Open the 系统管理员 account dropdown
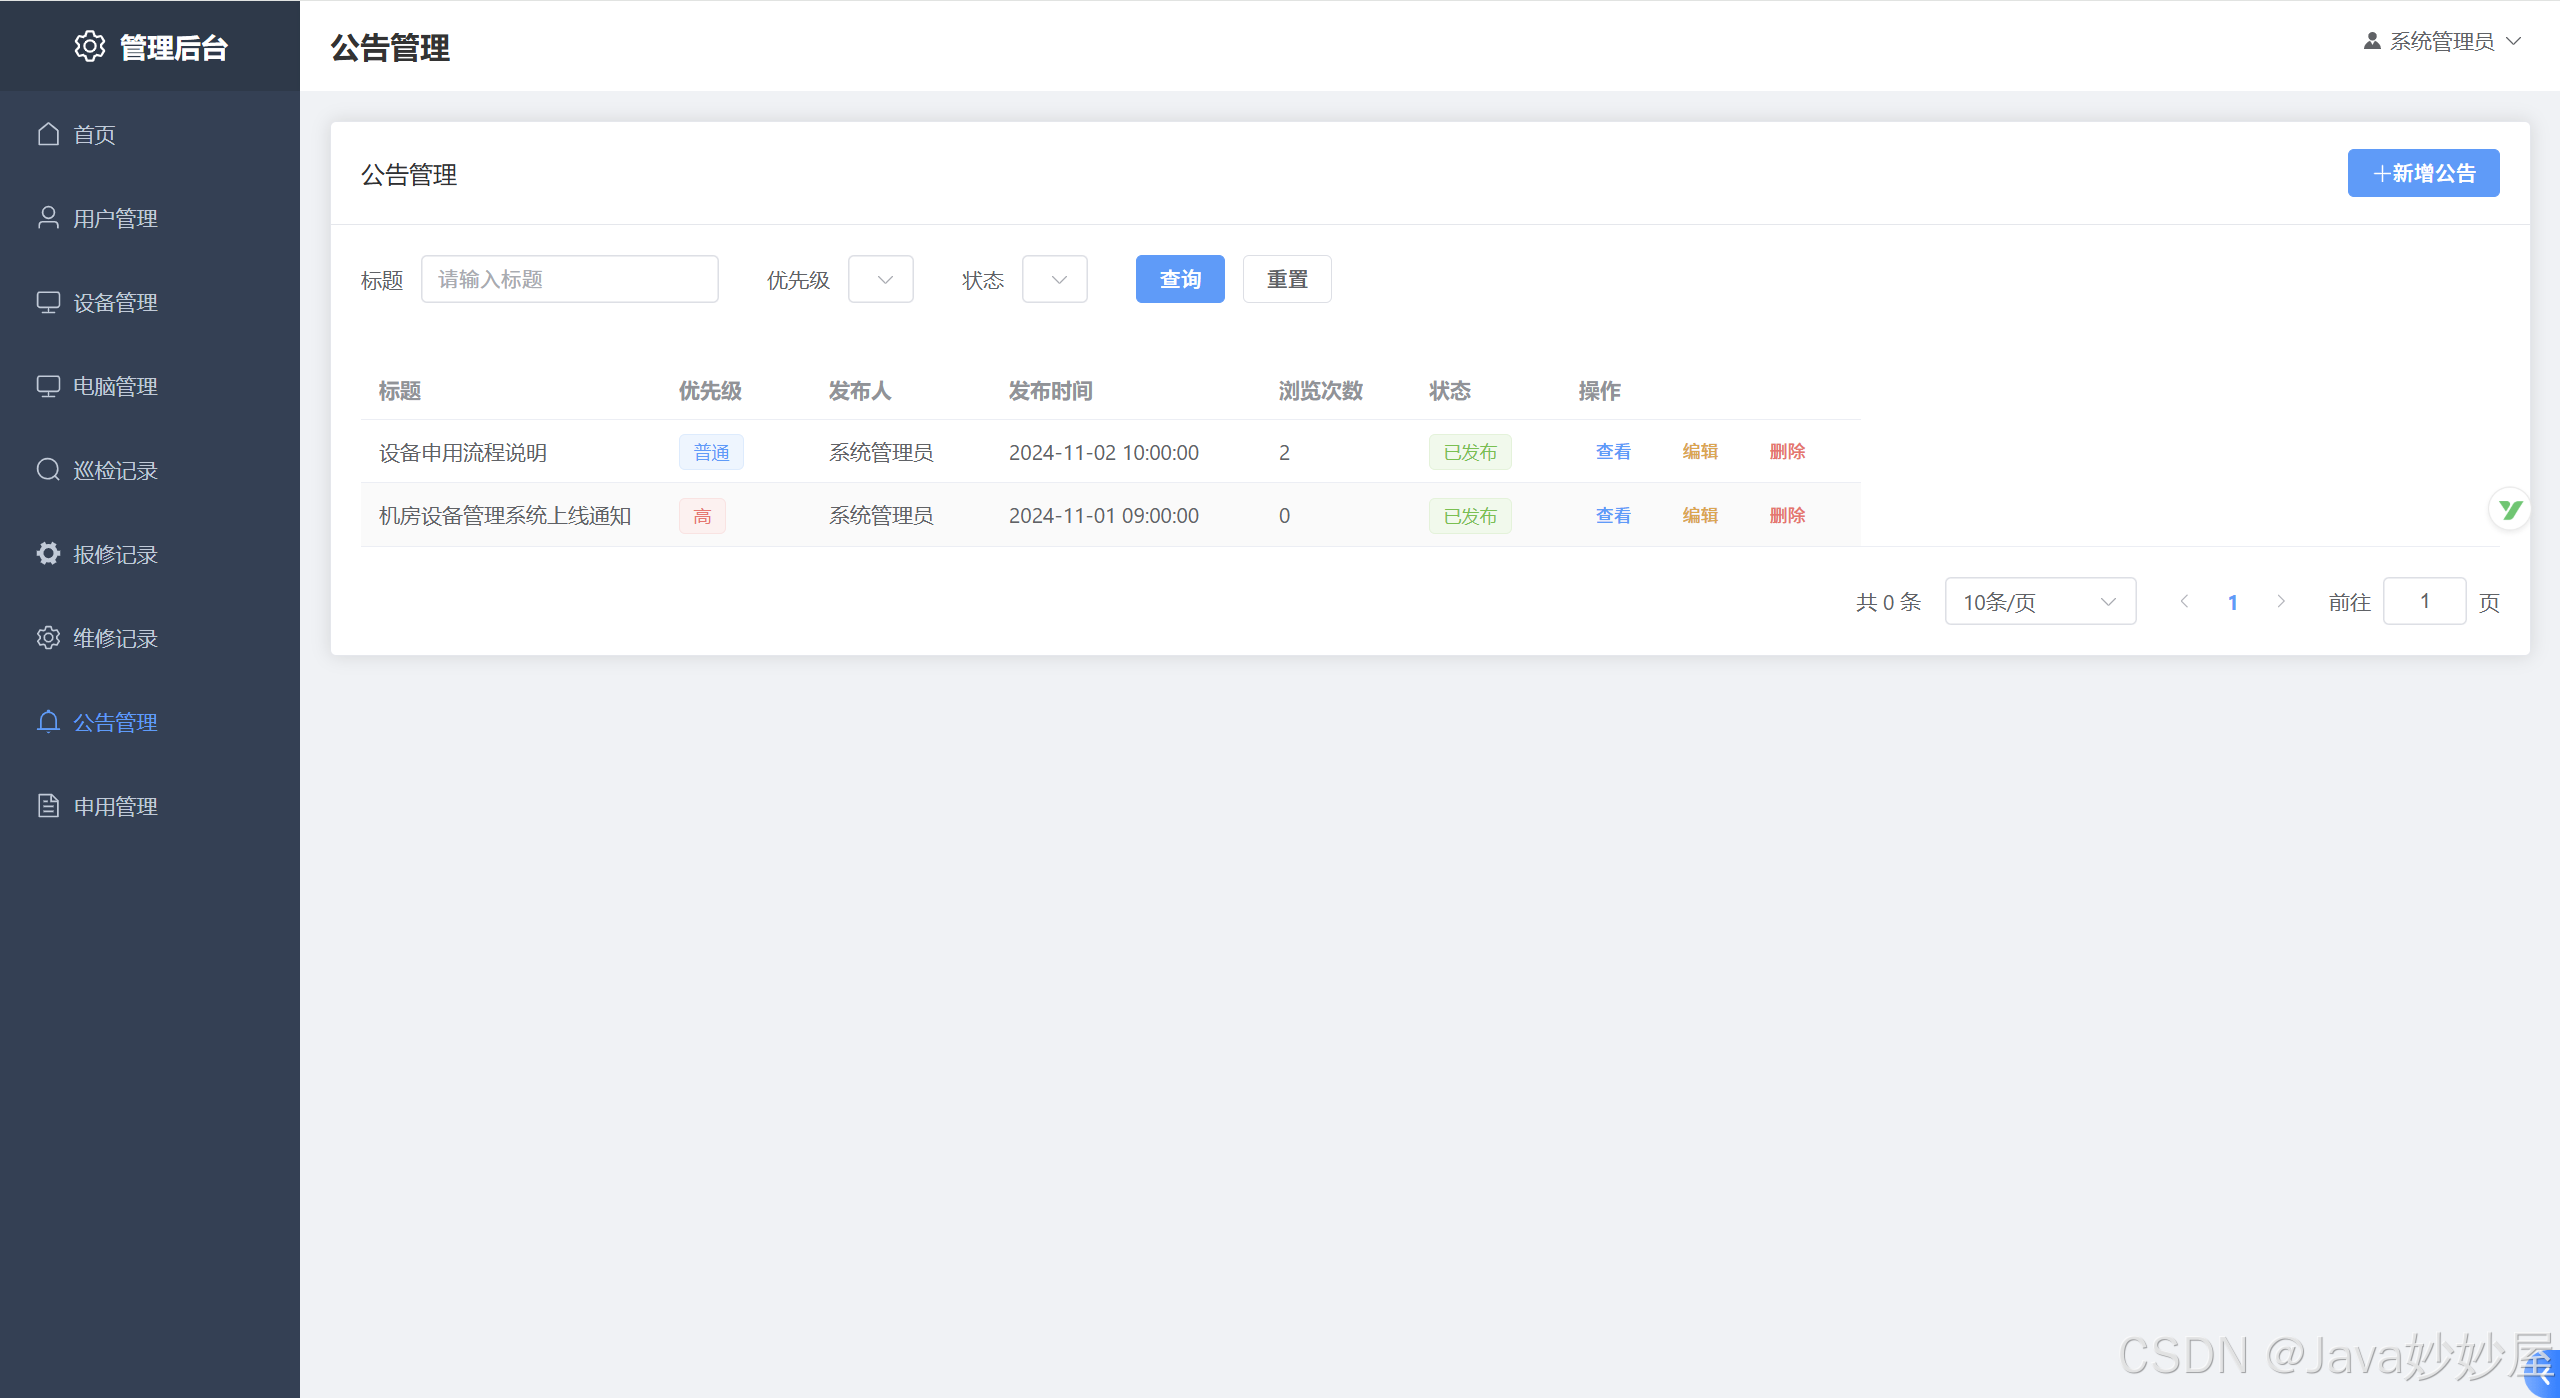The width and height of the screenshot is (2560, 1398). (2442, 41)
